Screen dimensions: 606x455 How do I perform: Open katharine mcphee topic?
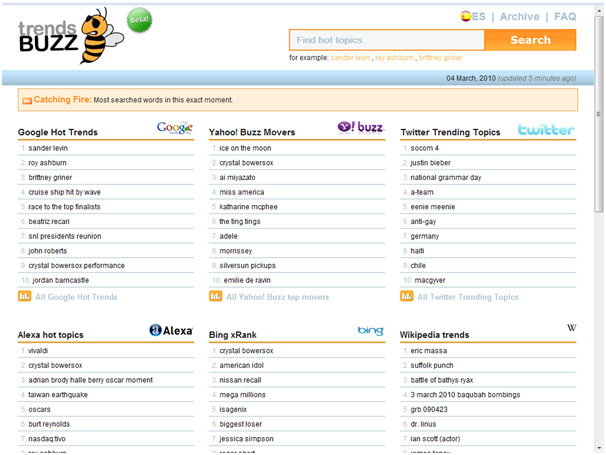click(x=248, y=207)
